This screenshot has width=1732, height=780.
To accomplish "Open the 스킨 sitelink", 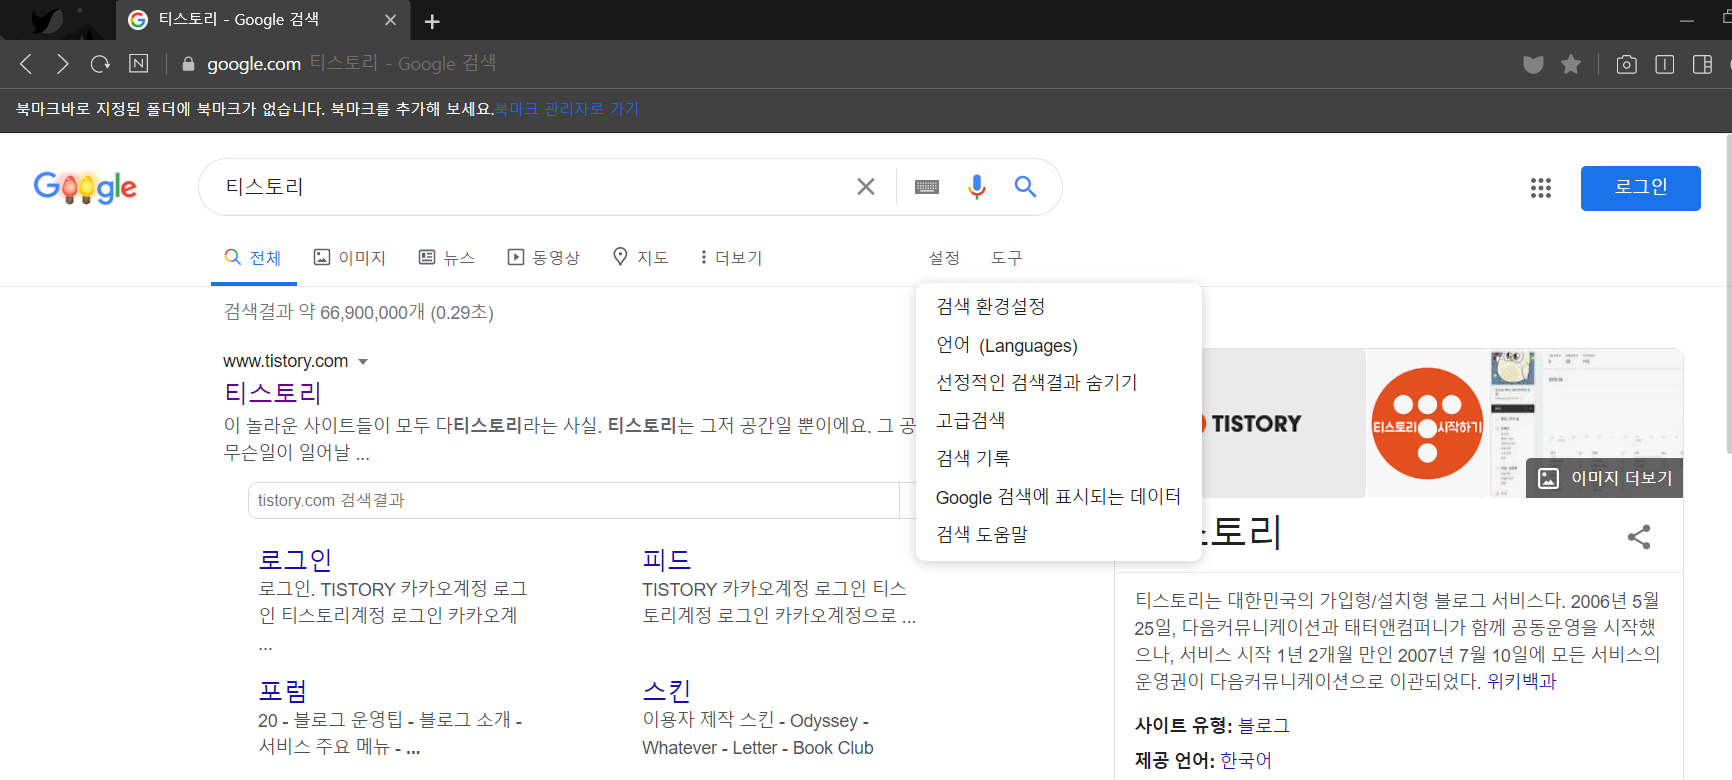I will pos(667,691).
